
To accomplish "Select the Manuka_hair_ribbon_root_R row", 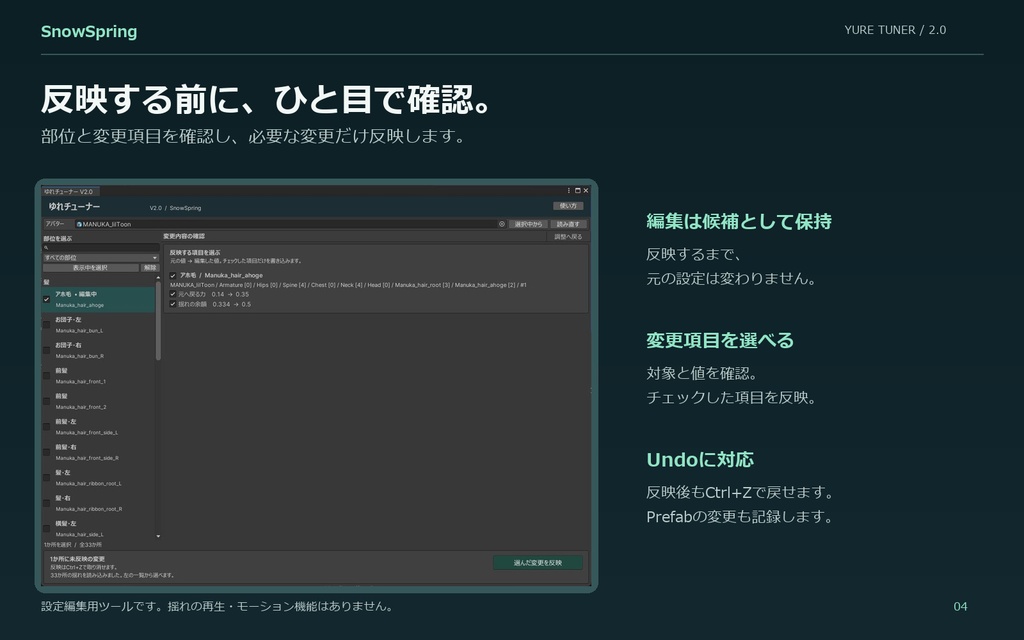I will pyautogui.click(x=99, y=503).
